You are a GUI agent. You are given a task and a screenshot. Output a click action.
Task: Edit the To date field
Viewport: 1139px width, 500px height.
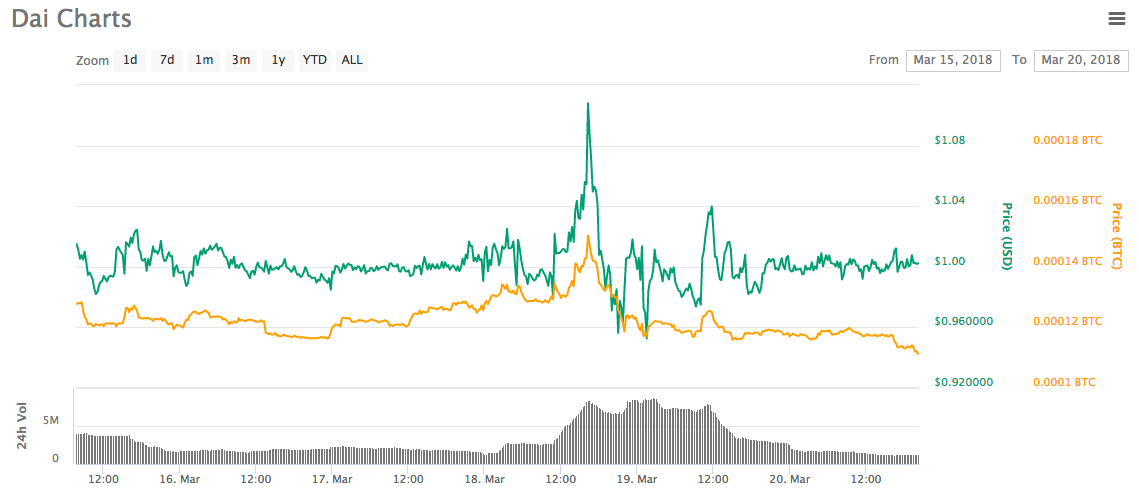point(1081,60)
